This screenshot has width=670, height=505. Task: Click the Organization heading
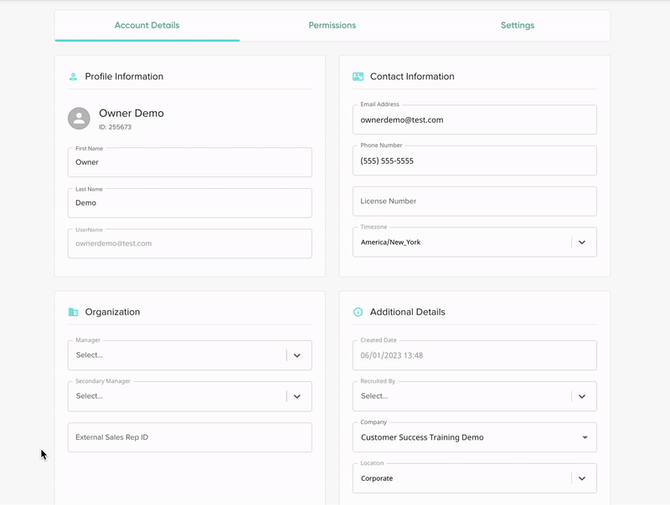pos(112,312)
